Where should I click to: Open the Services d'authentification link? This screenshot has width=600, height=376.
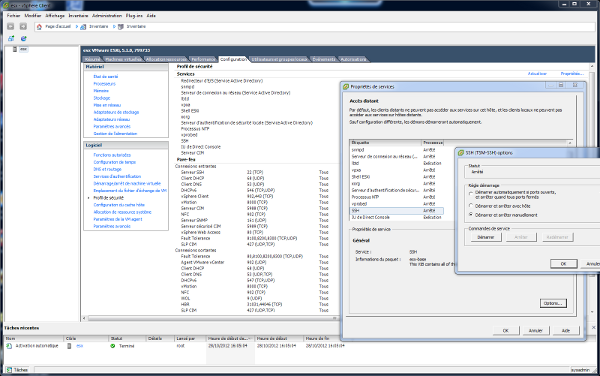[x=117, y=176]
